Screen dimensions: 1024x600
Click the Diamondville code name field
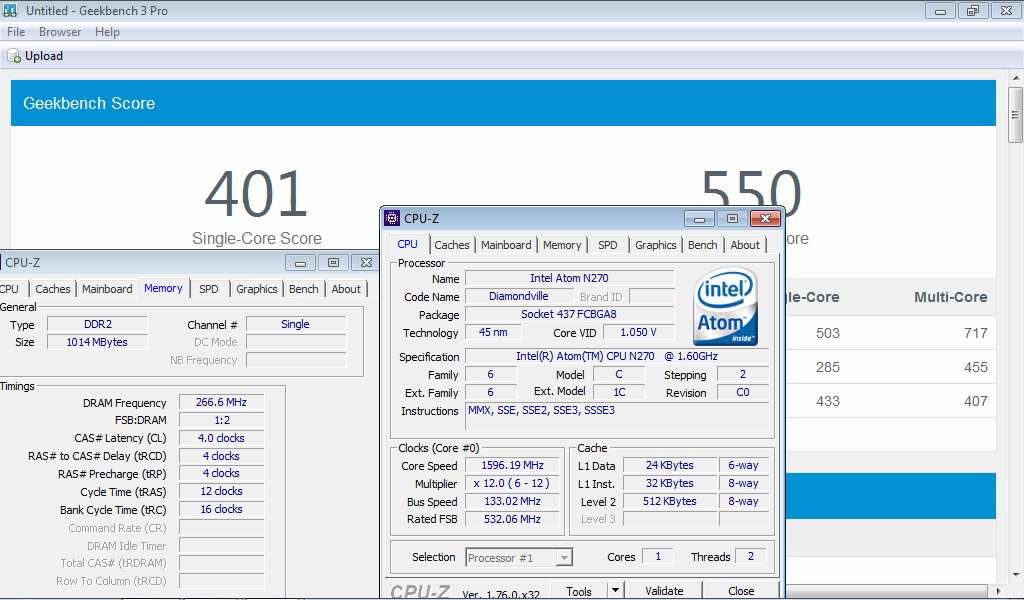pos(519,296)
